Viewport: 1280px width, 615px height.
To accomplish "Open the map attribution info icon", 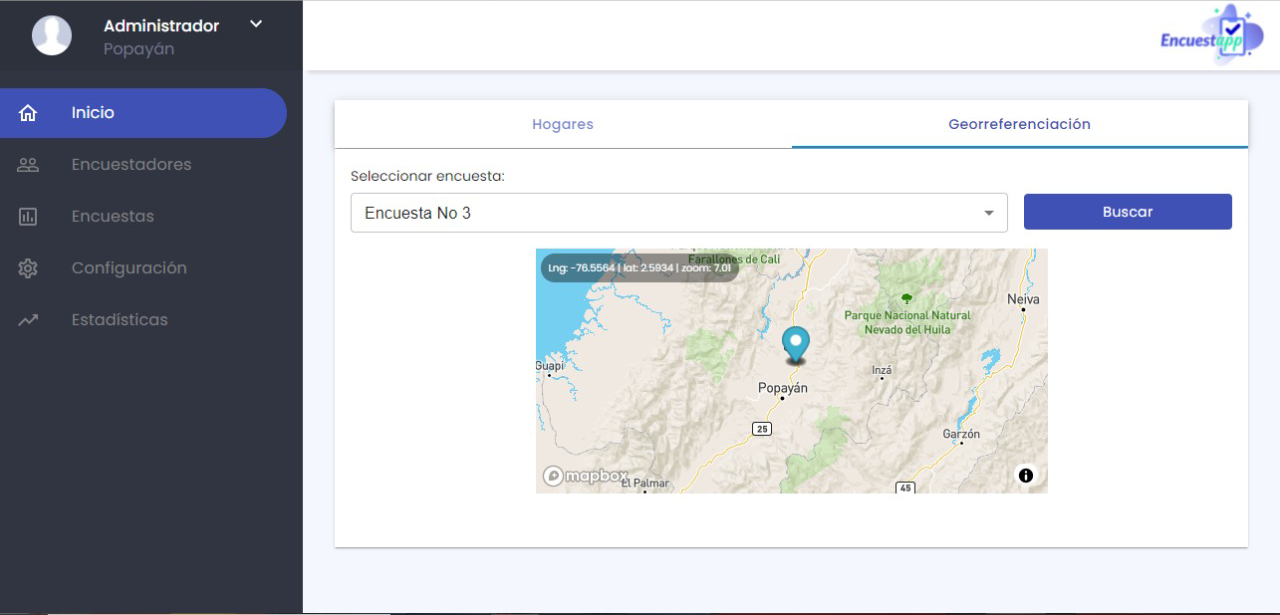I will [x=1025, y=475].
